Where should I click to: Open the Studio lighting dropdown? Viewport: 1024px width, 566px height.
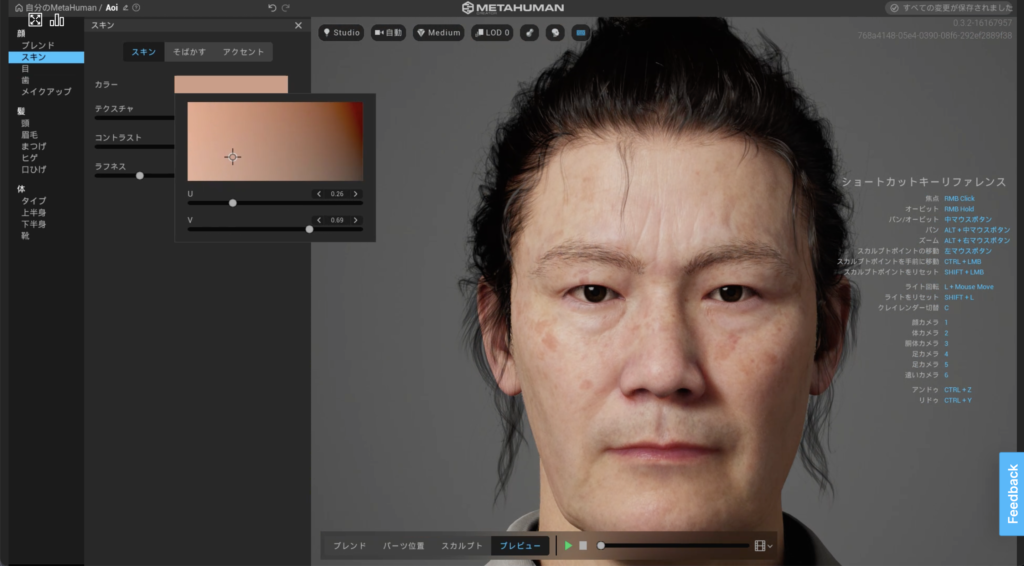[x=341, y=33]
